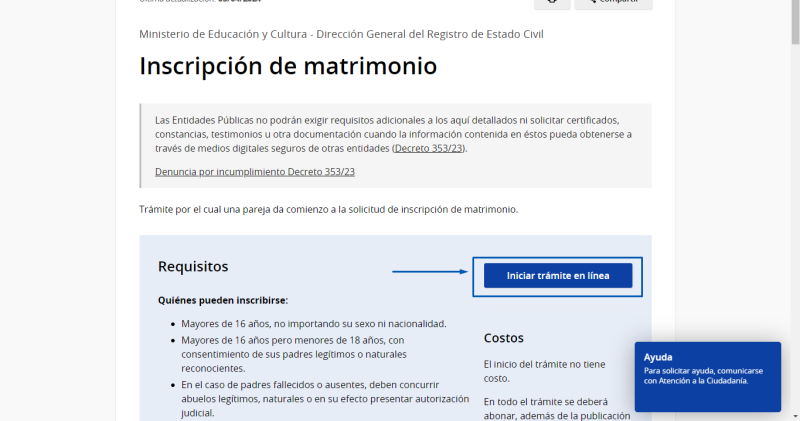Open the Decreto 353/23 link
800x421 pixels.
pyautogui.click(x=430, y=148)
